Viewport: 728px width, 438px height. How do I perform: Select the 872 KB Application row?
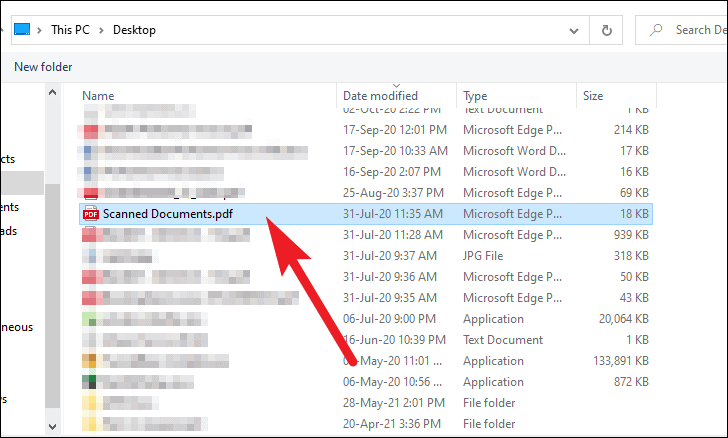point(366,382)
